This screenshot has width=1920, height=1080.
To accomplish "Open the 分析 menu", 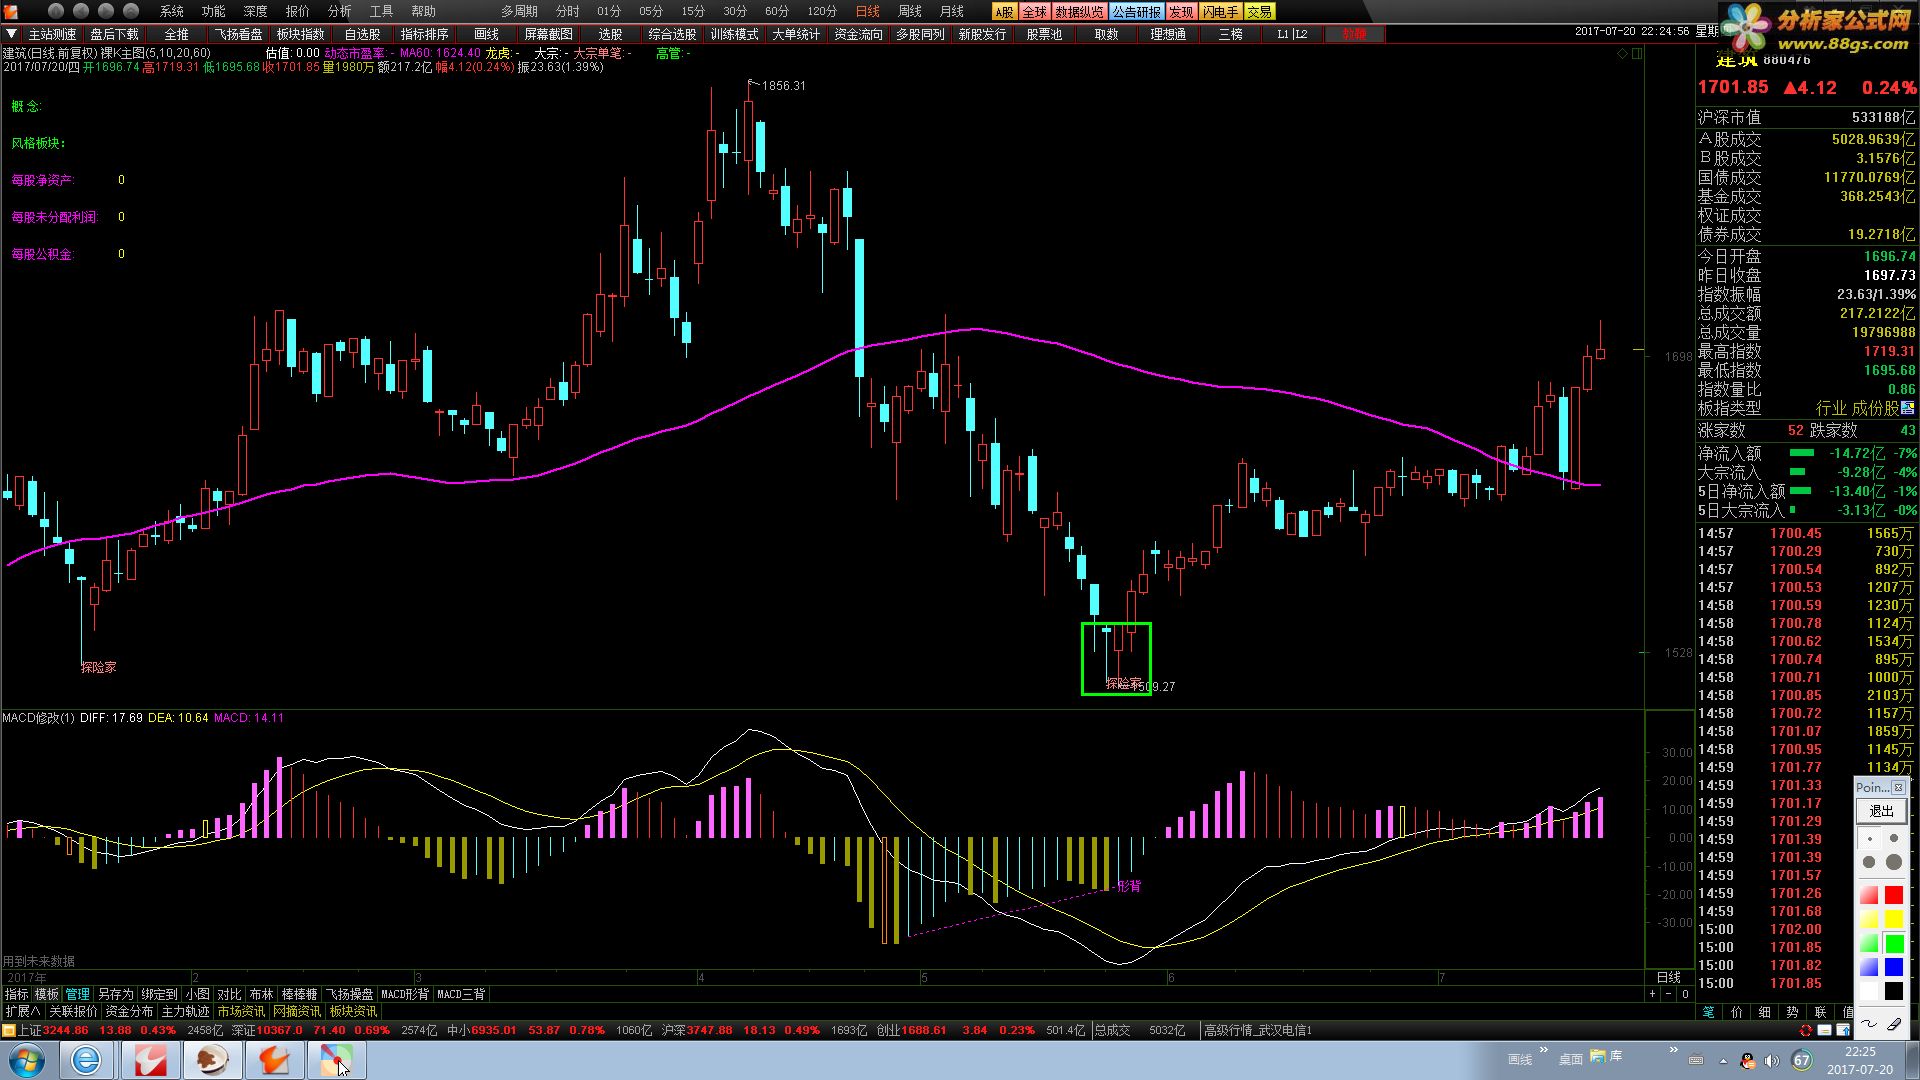I will (340, 11).
